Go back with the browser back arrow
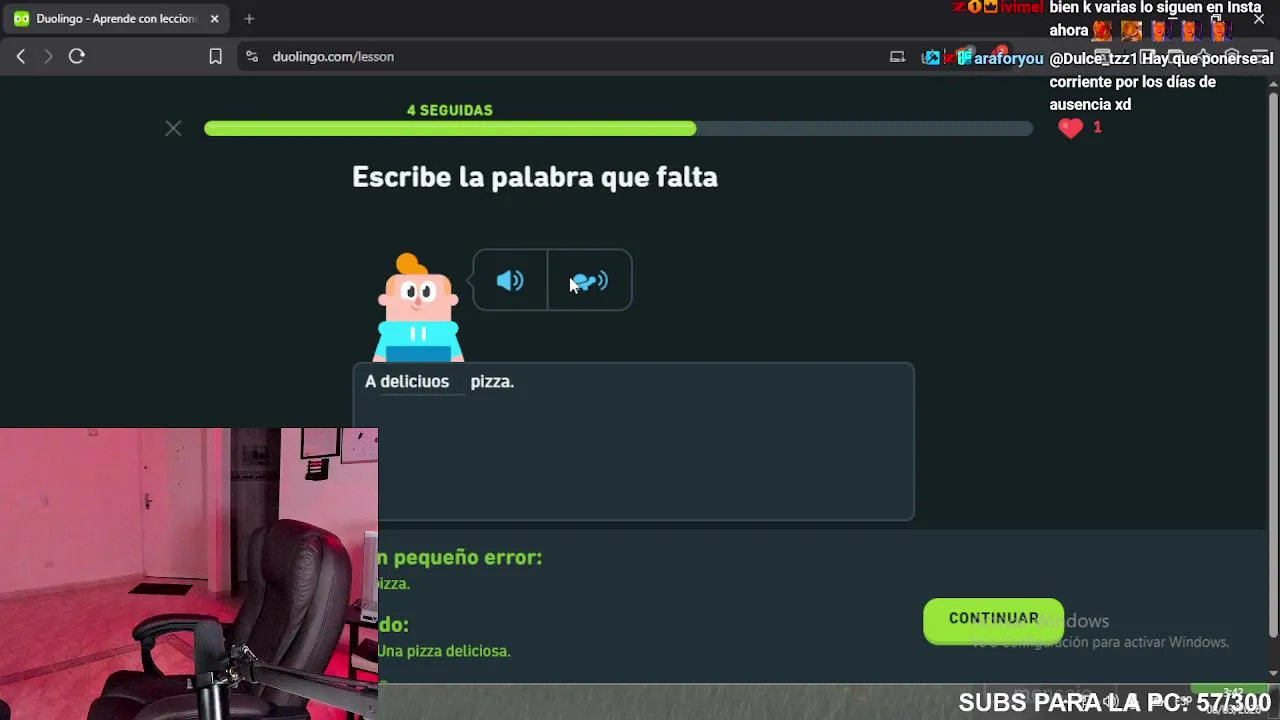 (21, 57)
